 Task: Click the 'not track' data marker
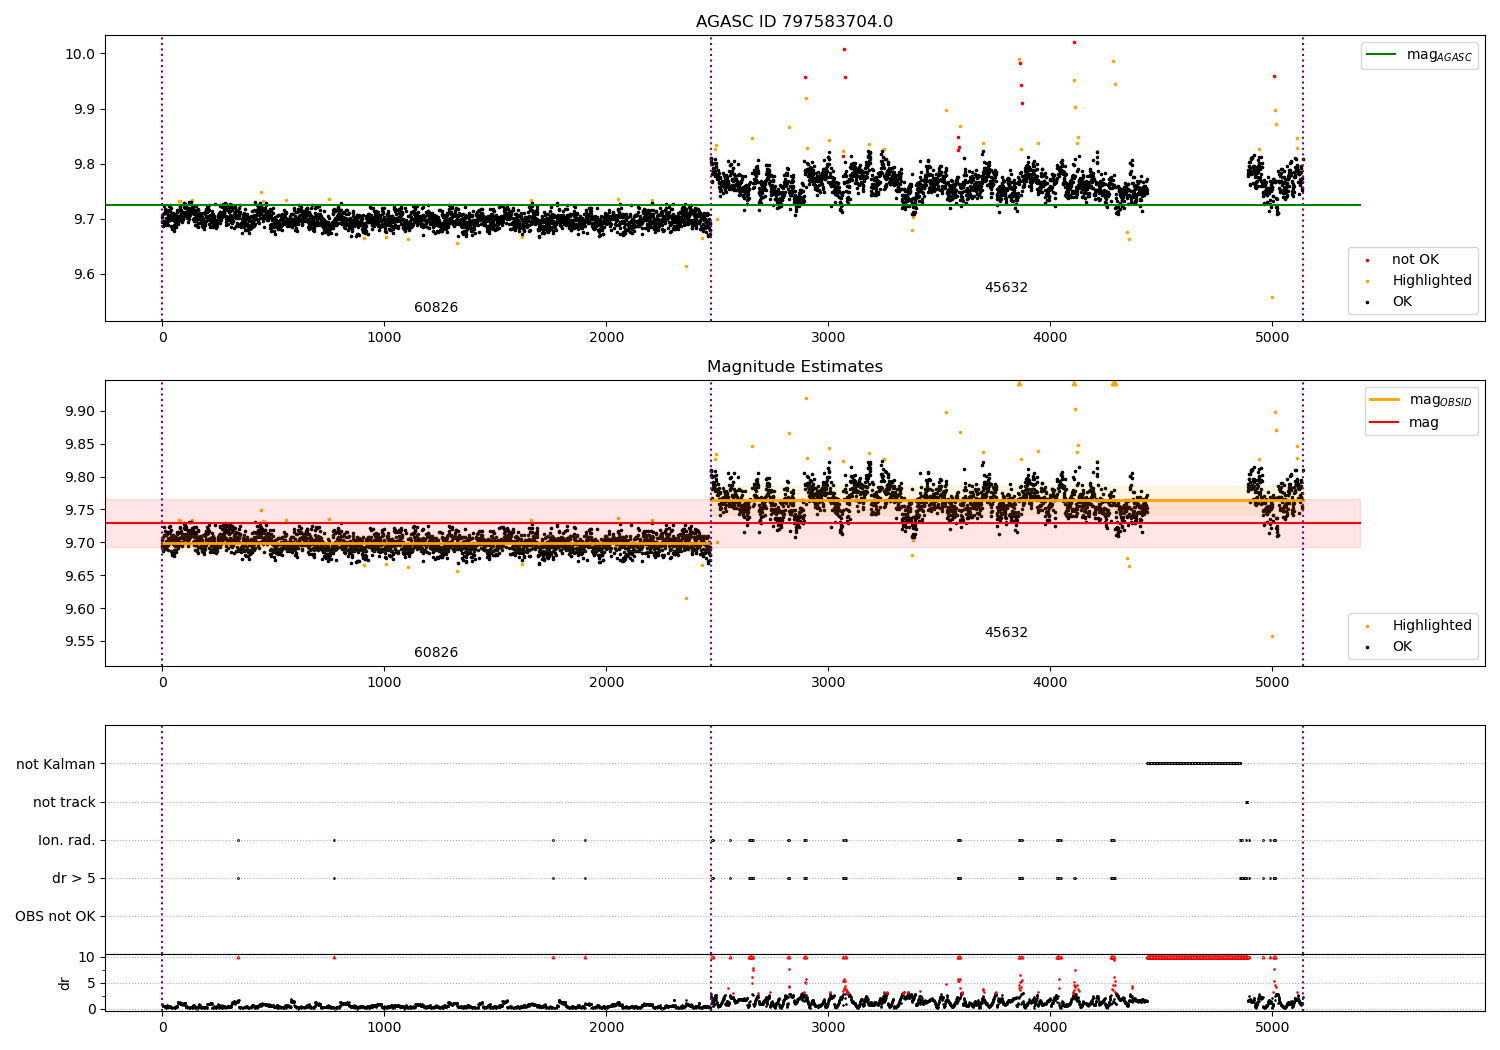click(1246, 802)
